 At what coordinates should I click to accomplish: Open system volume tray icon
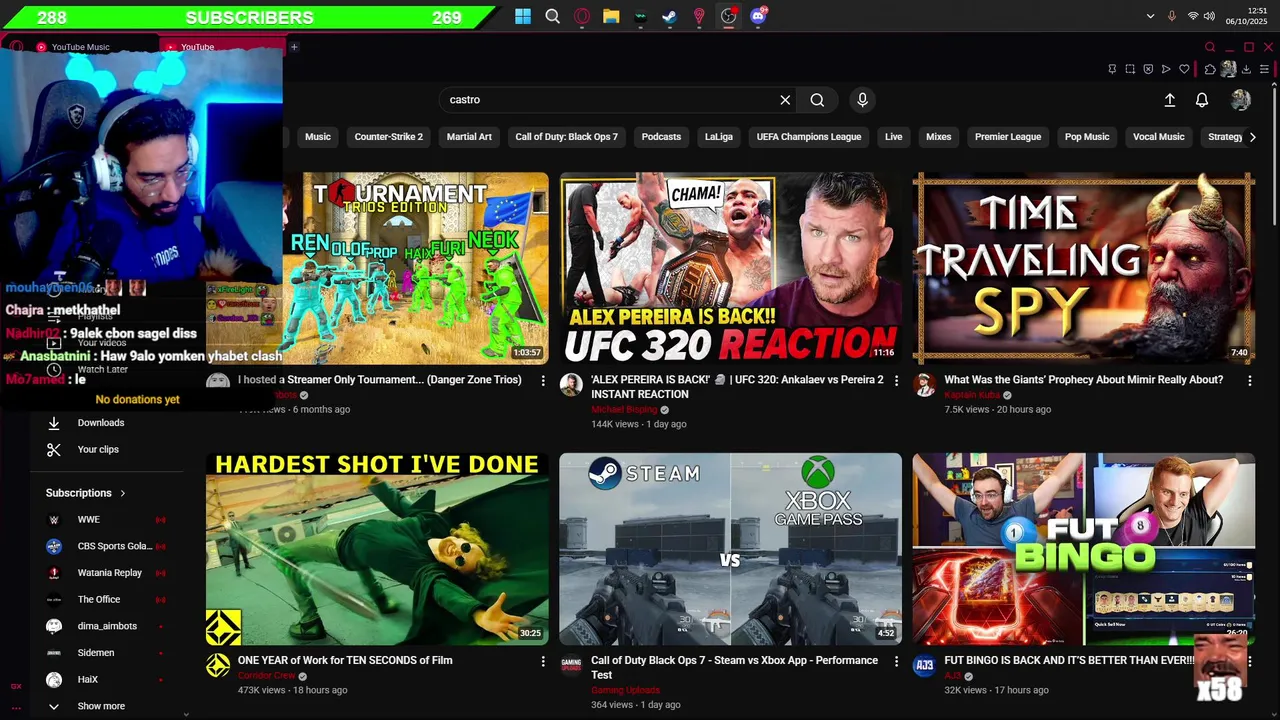[1209, 16]
